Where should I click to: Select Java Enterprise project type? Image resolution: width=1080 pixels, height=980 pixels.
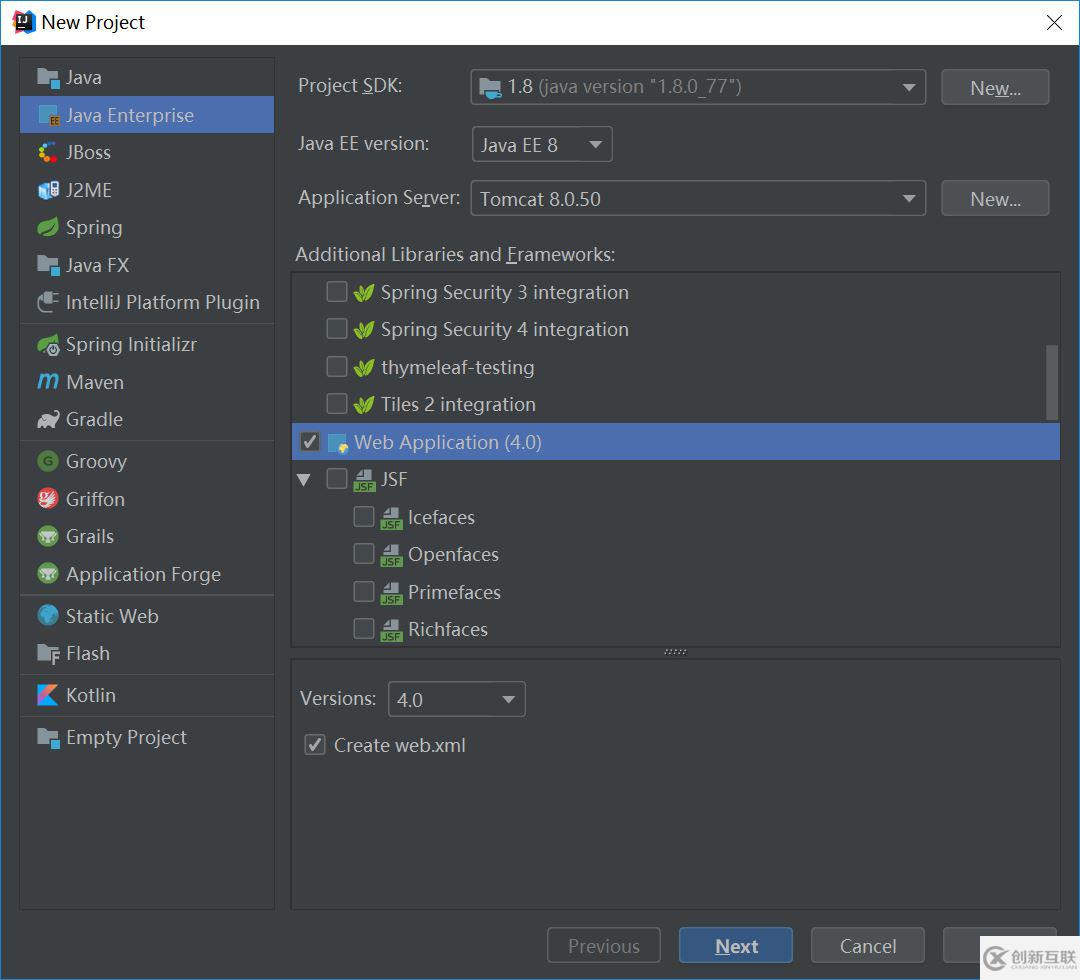point(147,115)
